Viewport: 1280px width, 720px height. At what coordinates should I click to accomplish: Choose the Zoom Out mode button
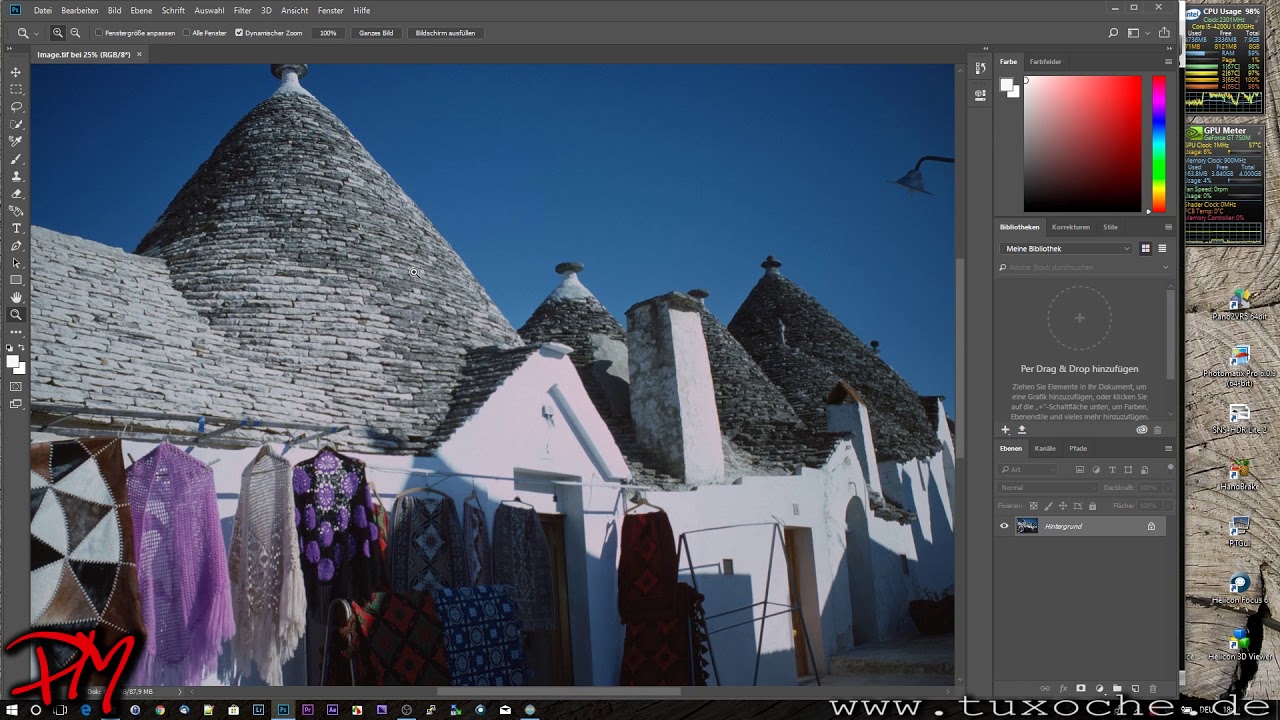[75, 33]
